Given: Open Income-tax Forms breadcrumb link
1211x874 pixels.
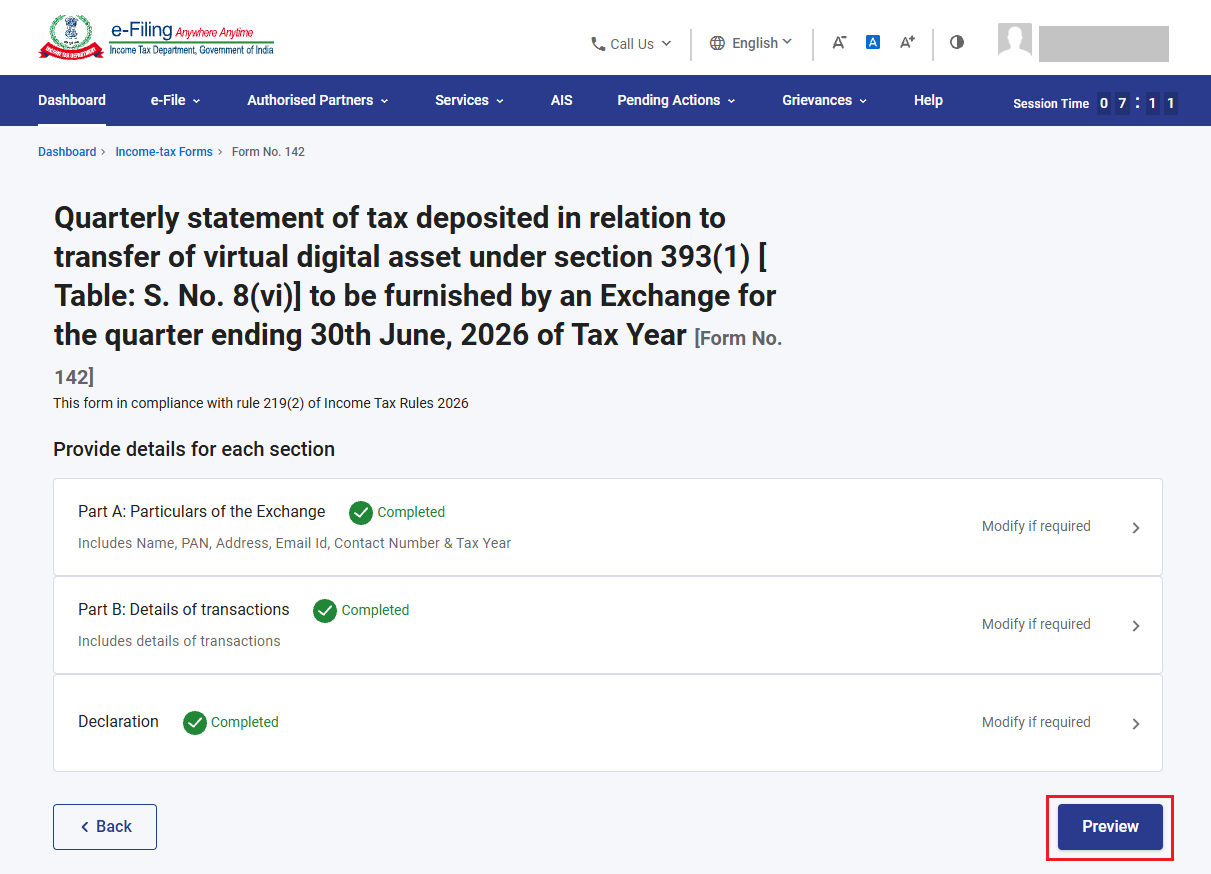Looking at the screenshot, I should [x=164, y=152].
